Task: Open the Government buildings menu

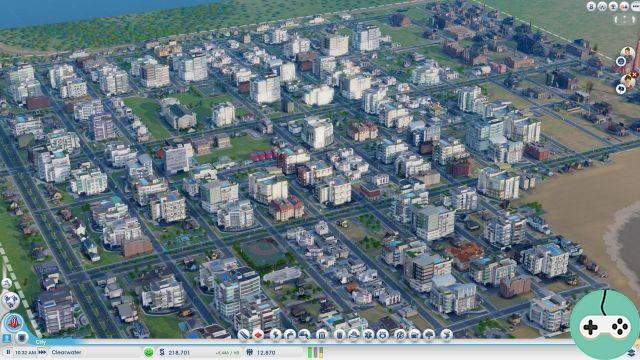Action: 322,335
